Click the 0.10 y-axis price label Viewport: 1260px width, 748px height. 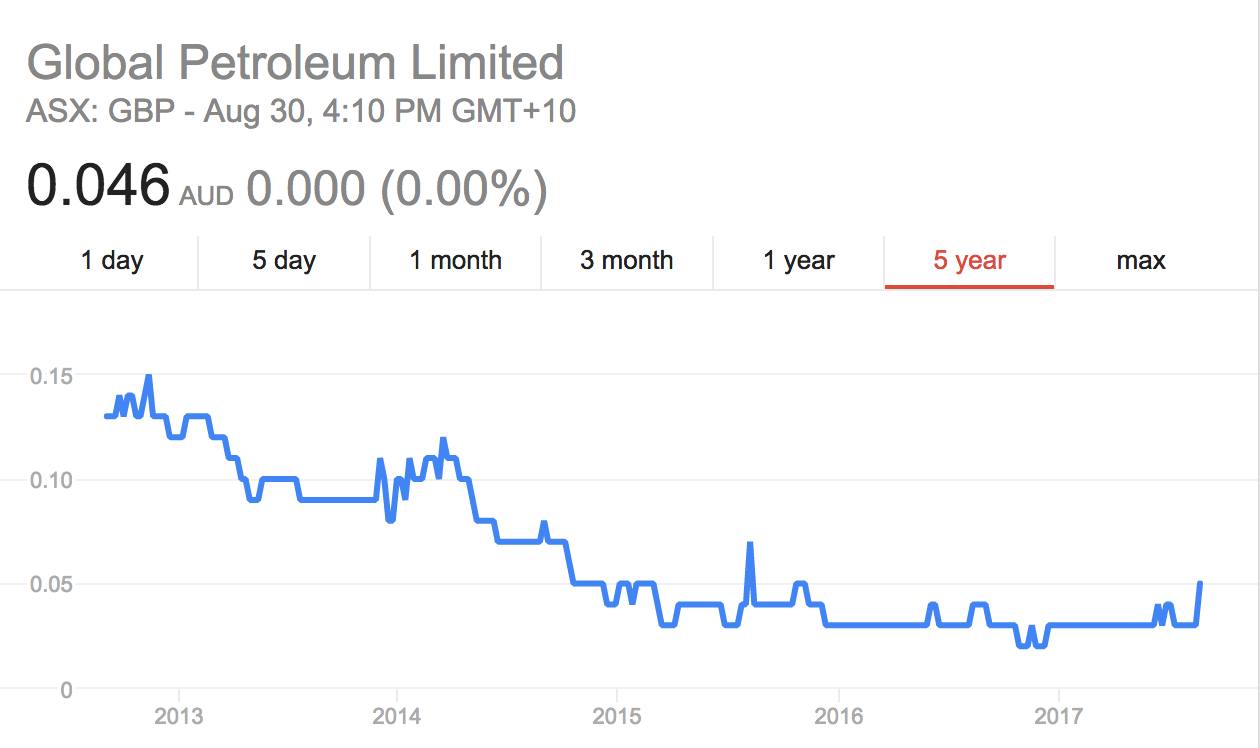click(50, 480)
